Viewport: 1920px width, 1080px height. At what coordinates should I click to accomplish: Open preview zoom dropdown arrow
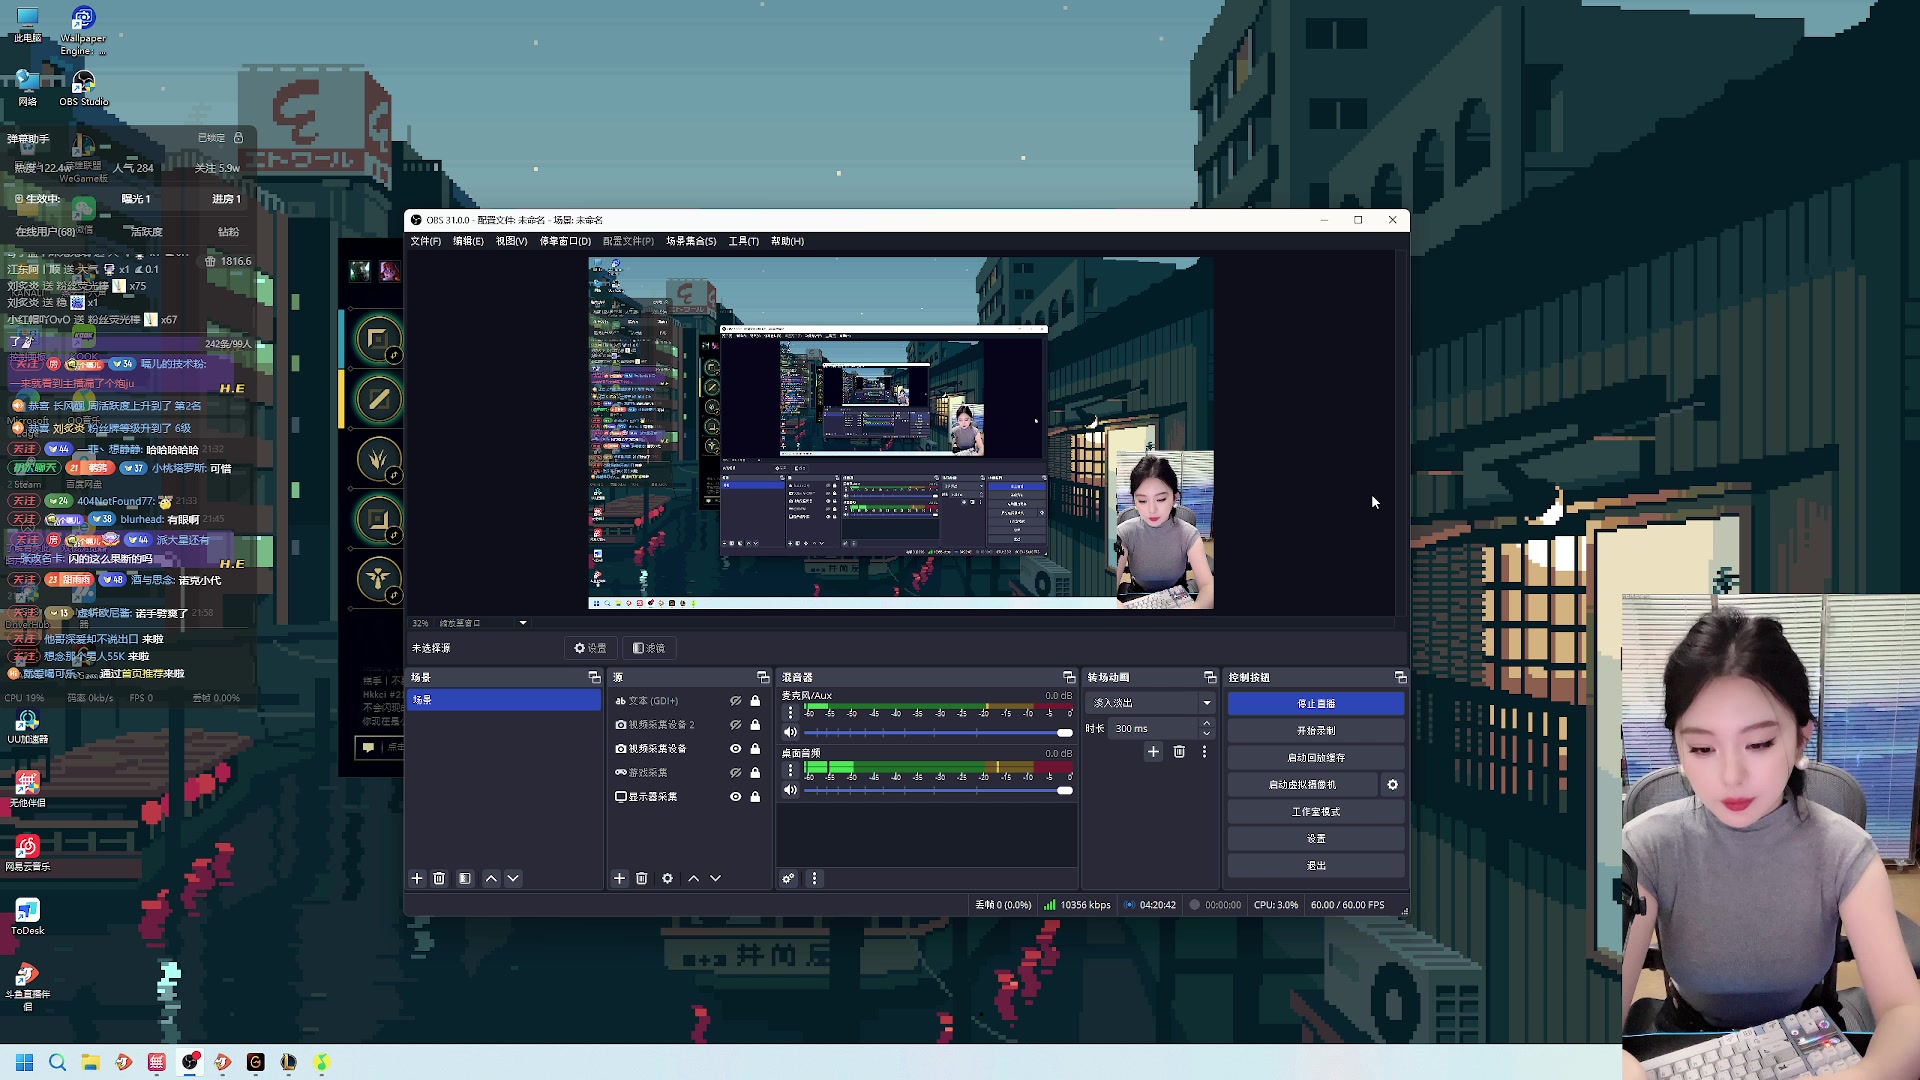click(523, 623)
